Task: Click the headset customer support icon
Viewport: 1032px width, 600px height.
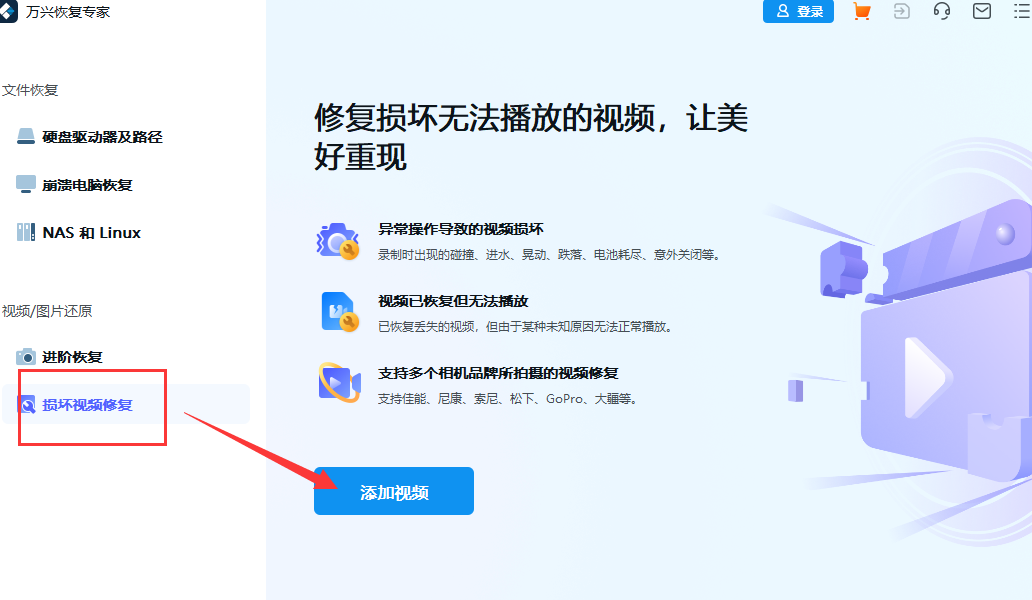Action: [x=941, y=12]
